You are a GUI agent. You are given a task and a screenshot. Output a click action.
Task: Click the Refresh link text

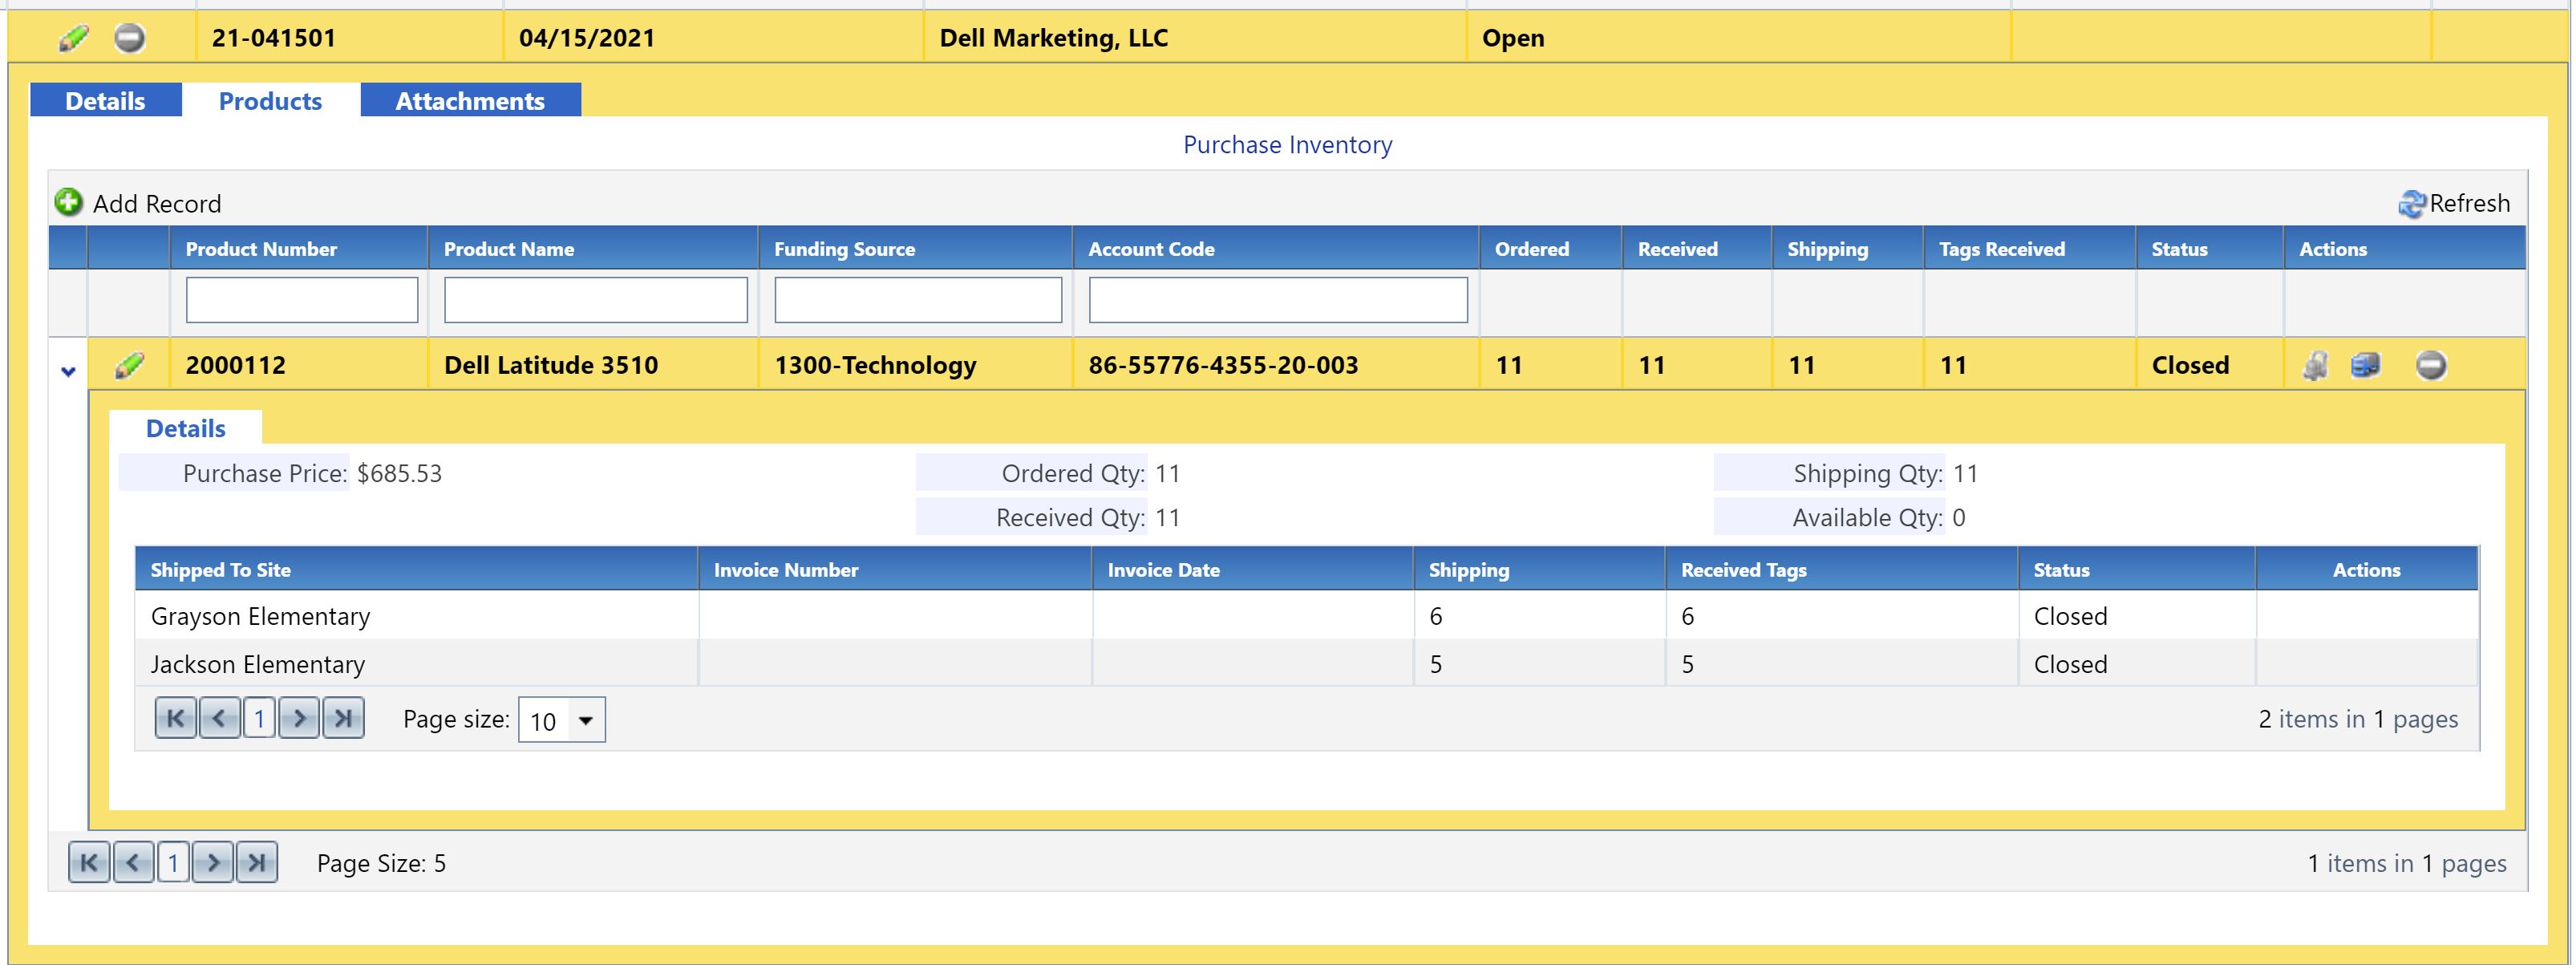click(2470, 203)
